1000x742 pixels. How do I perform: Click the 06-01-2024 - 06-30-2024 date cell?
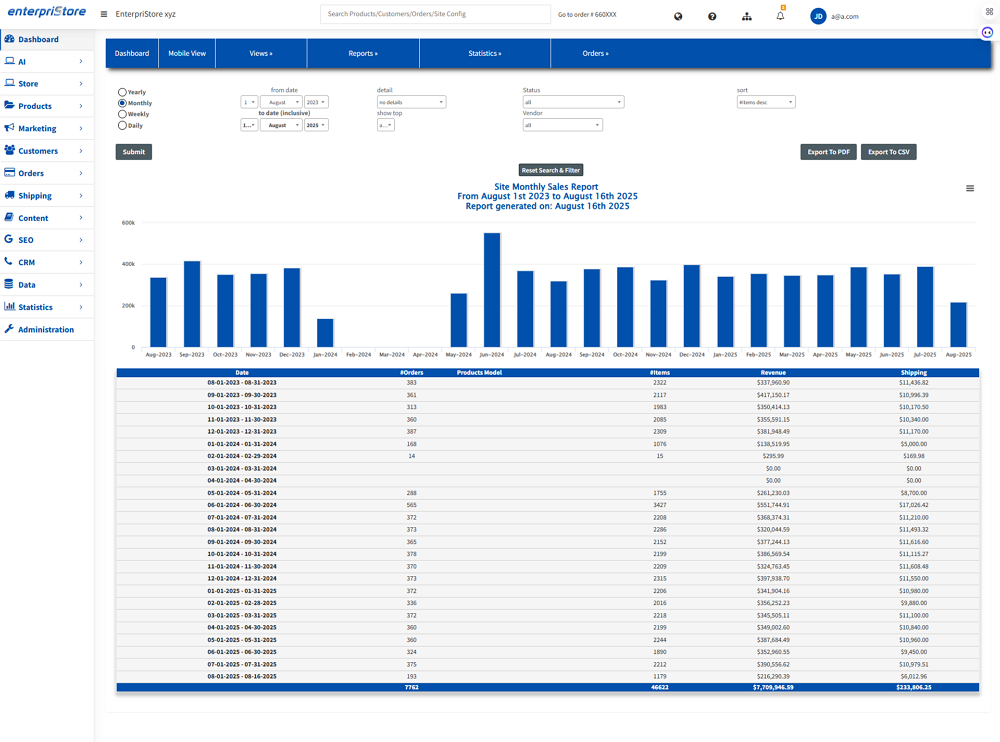[x=242, y=505]
